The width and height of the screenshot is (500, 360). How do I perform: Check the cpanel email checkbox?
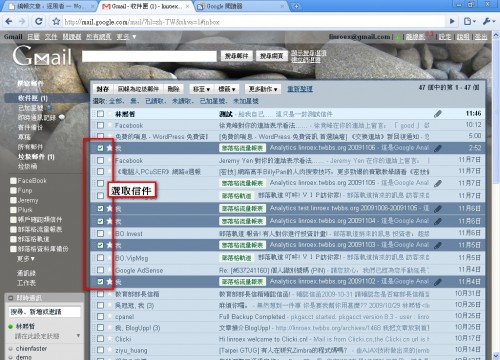(100, 316)
